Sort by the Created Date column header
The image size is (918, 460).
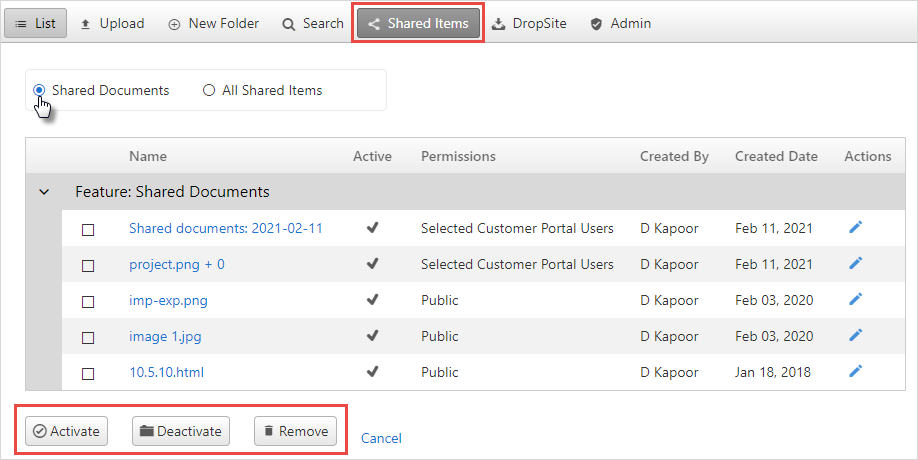[x=776, y=156]
